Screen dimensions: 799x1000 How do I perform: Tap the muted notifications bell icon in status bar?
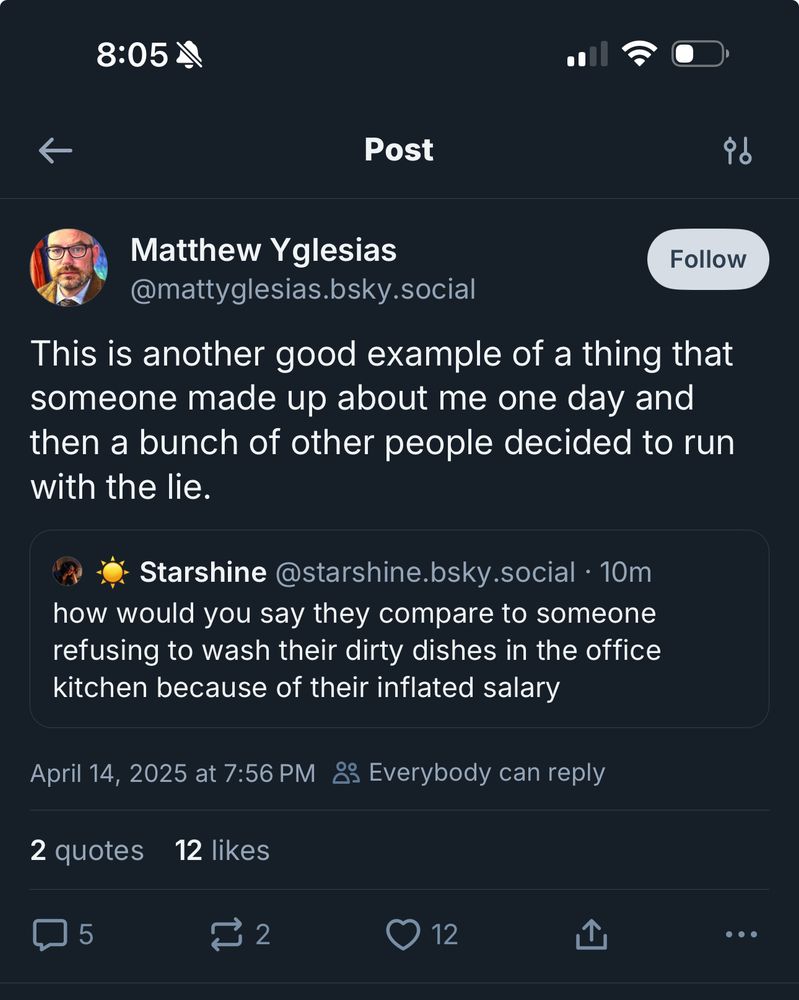tap(189, 54)
